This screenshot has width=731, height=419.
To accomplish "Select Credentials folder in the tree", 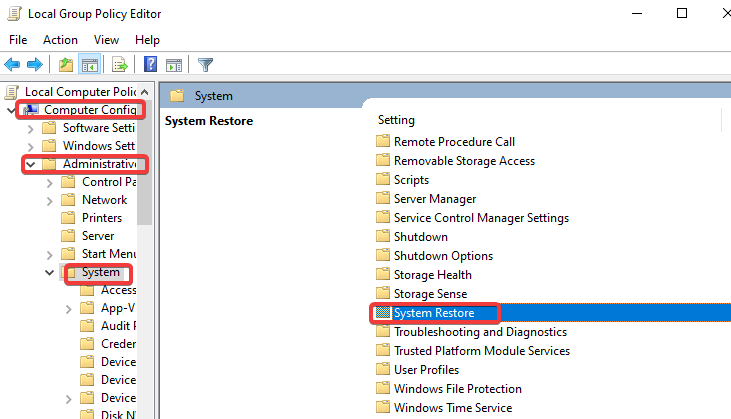I will coord(119,344).
